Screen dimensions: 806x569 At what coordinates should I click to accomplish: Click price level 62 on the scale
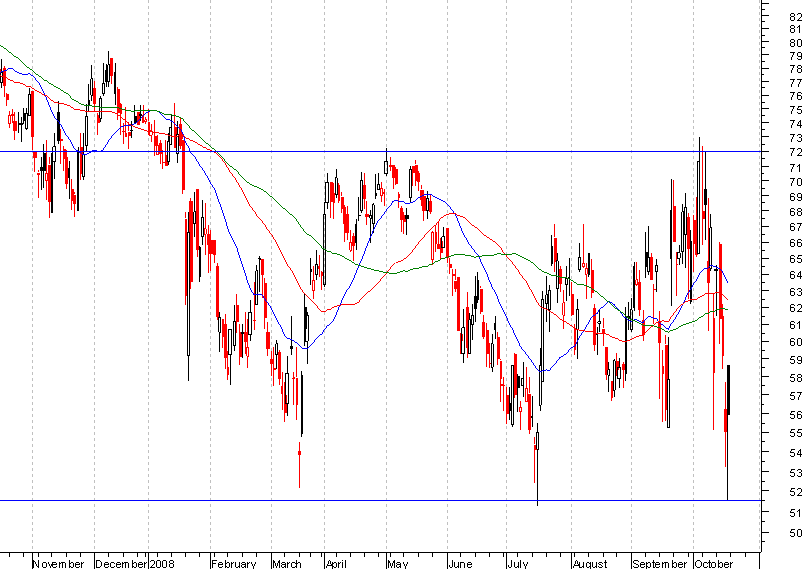tap(796, 308)
